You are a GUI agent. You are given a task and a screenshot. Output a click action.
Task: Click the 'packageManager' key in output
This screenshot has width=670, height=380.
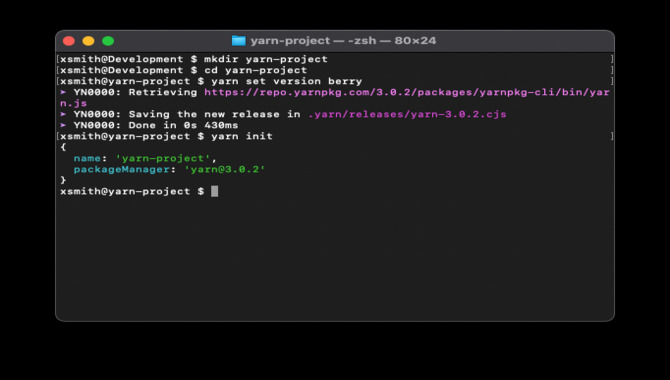coord(122,170)
